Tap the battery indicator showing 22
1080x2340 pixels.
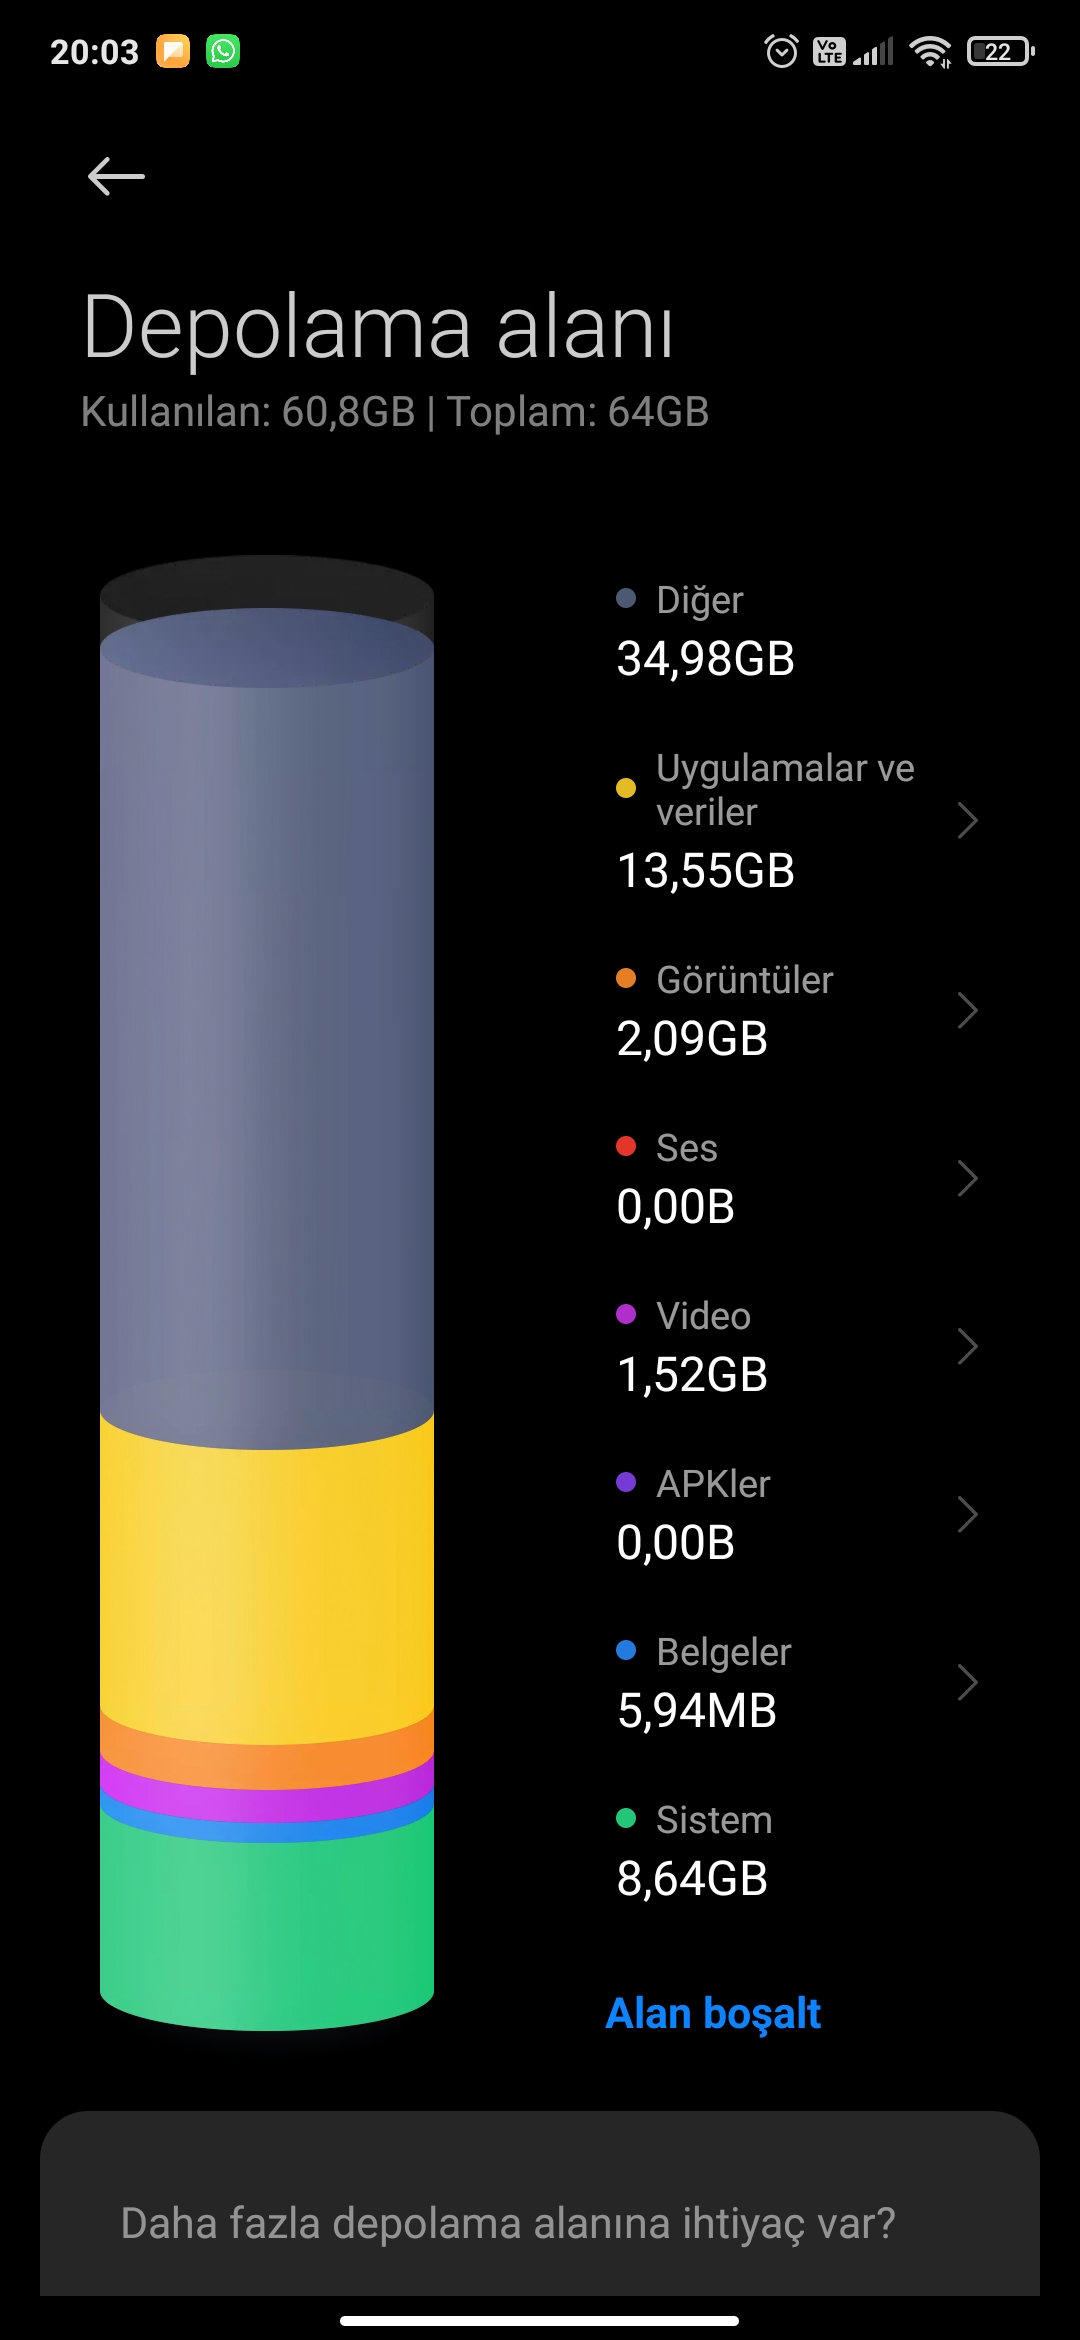pyautogui.click(x=1001, y=51)
